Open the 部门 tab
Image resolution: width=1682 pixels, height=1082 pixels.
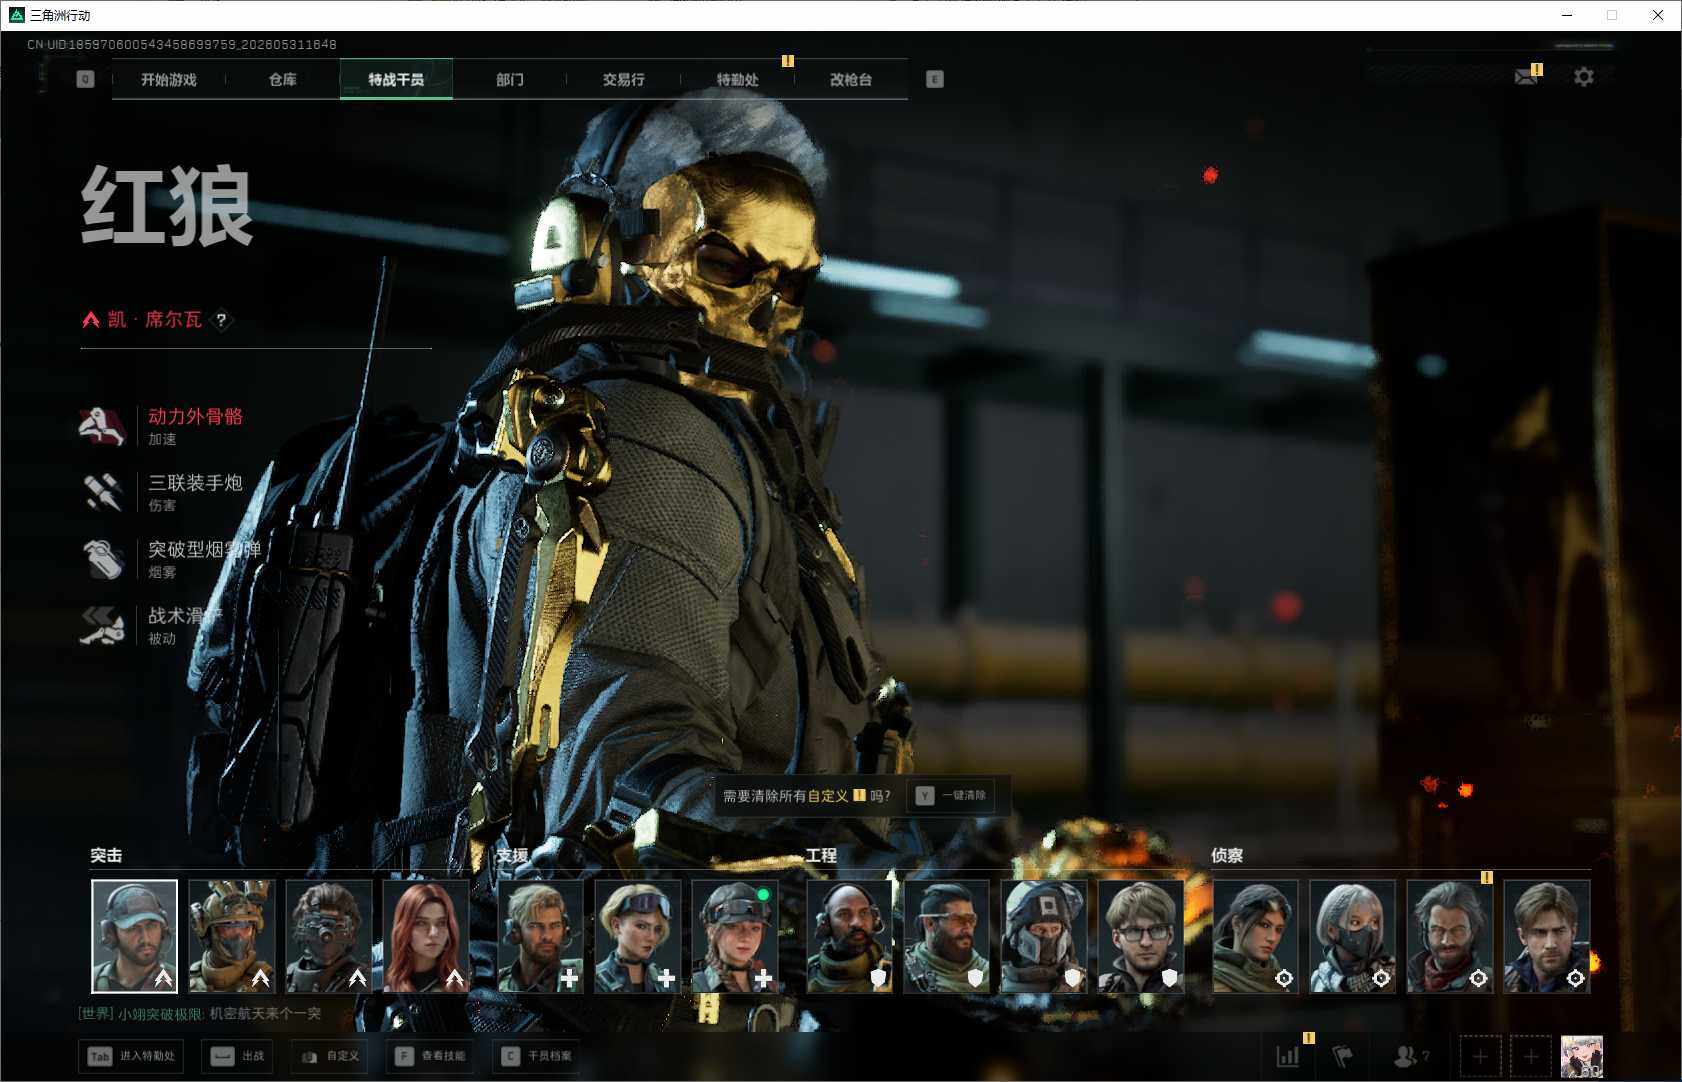tap(510, 79)
